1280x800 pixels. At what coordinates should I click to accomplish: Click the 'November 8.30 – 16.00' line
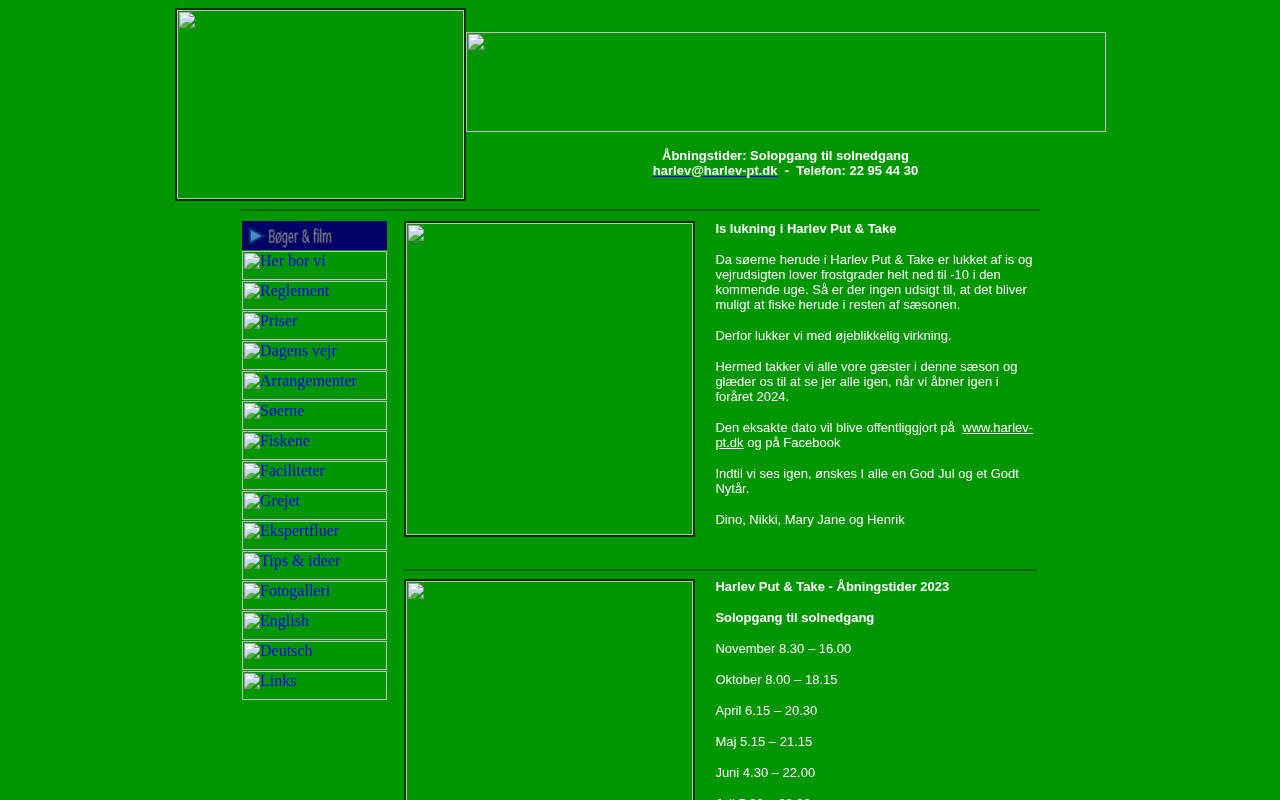[x=783, y=649]
